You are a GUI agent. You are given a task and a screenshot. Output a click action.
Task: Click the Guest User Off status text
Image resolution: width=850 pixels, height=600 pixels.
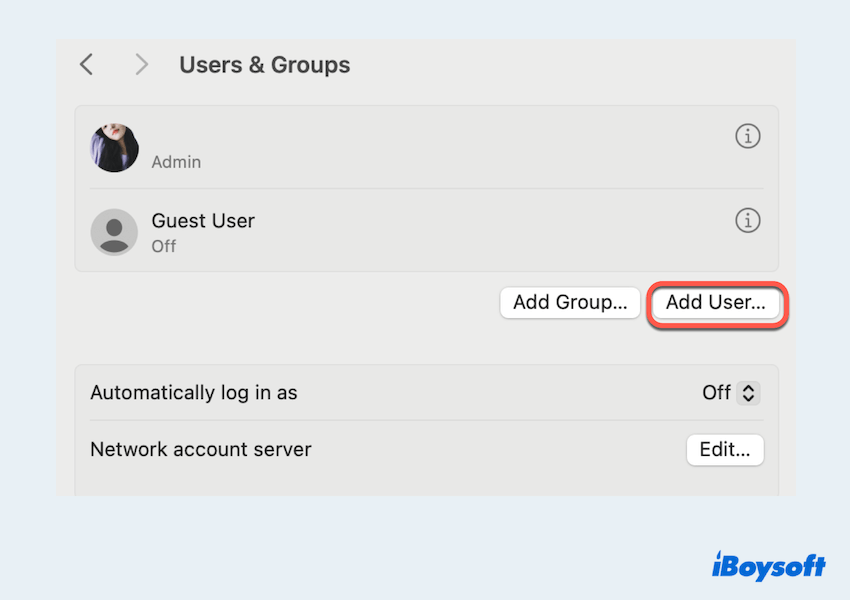coord(164,246)
